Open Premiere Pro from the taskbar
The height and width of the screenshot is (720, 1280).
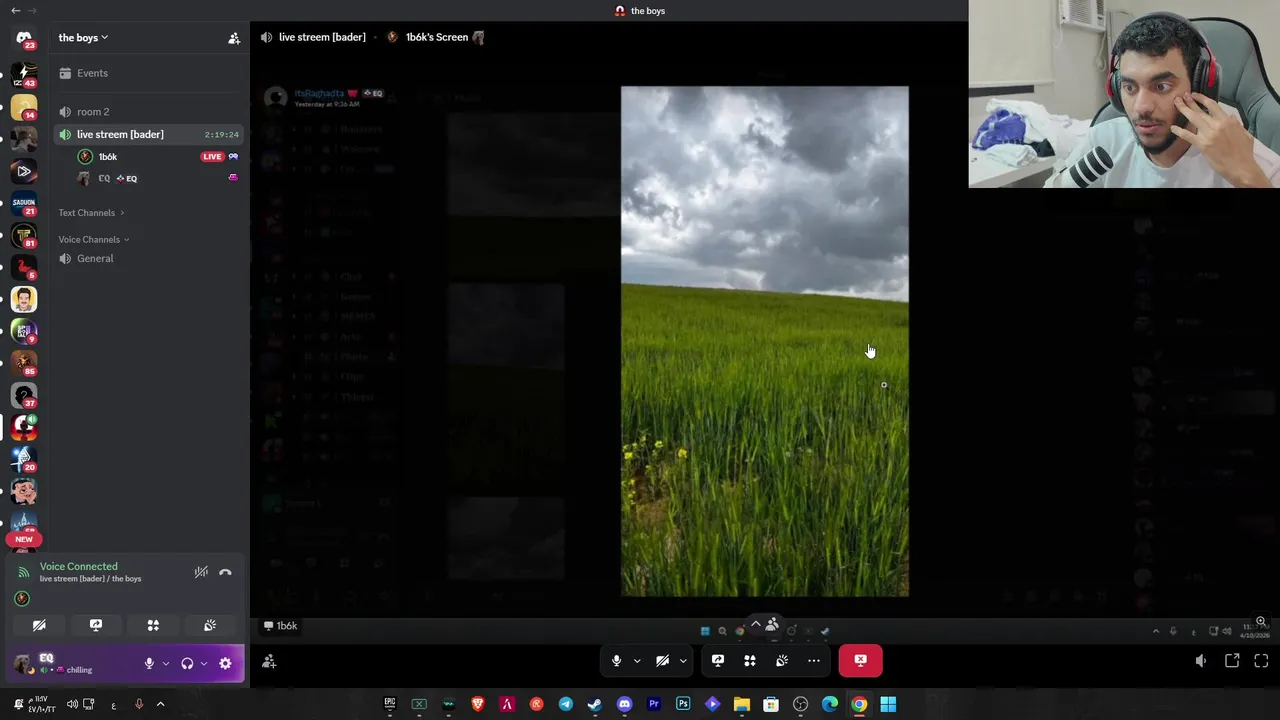(654, 704)
